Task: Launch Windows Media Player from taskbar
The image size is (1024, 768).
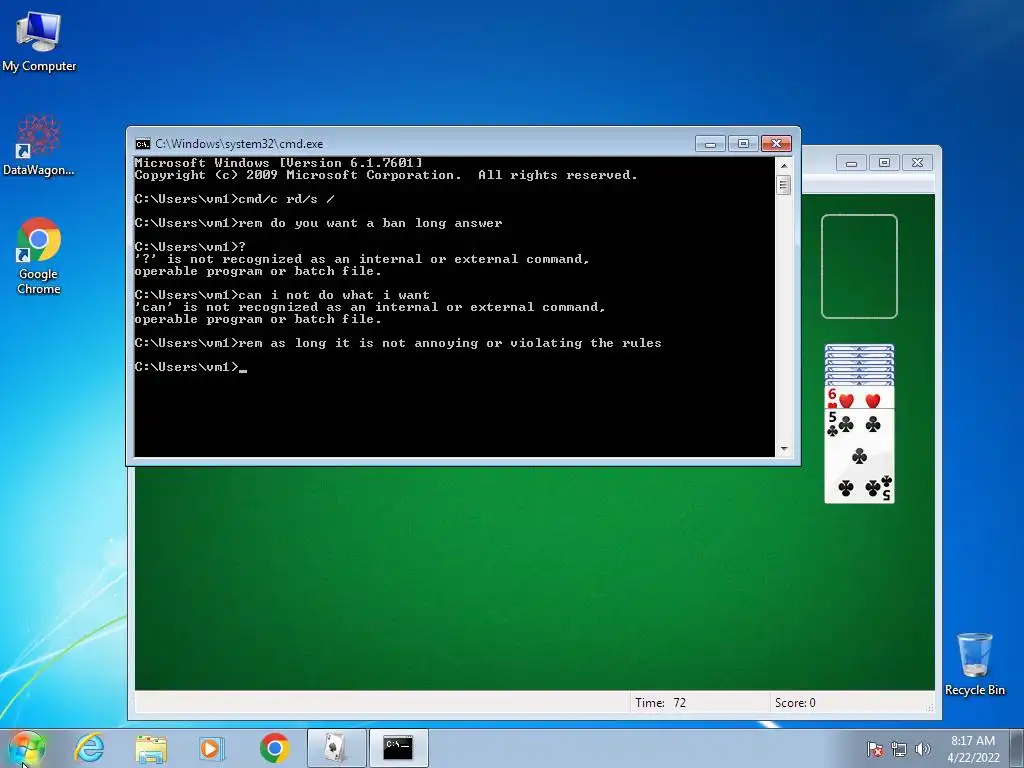Action: [x=211, y=748]
